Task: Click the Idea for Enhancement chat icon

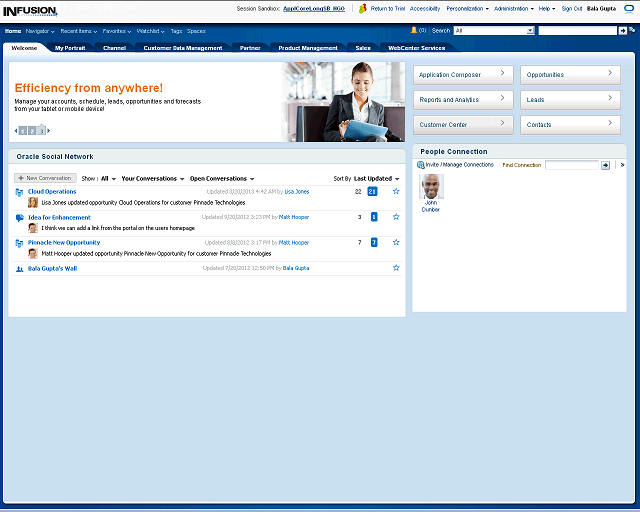Action: 20,217
